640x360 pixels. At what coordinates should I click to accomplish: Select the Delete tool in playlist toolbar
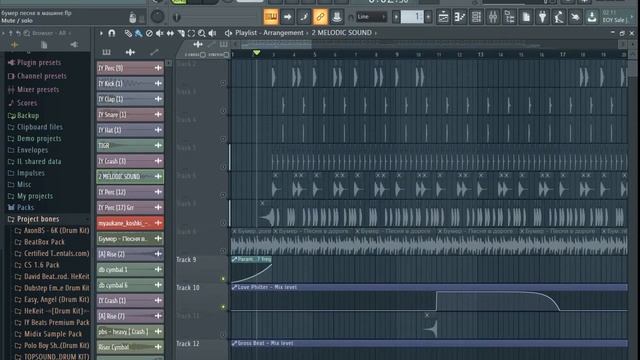pos(149,33)
